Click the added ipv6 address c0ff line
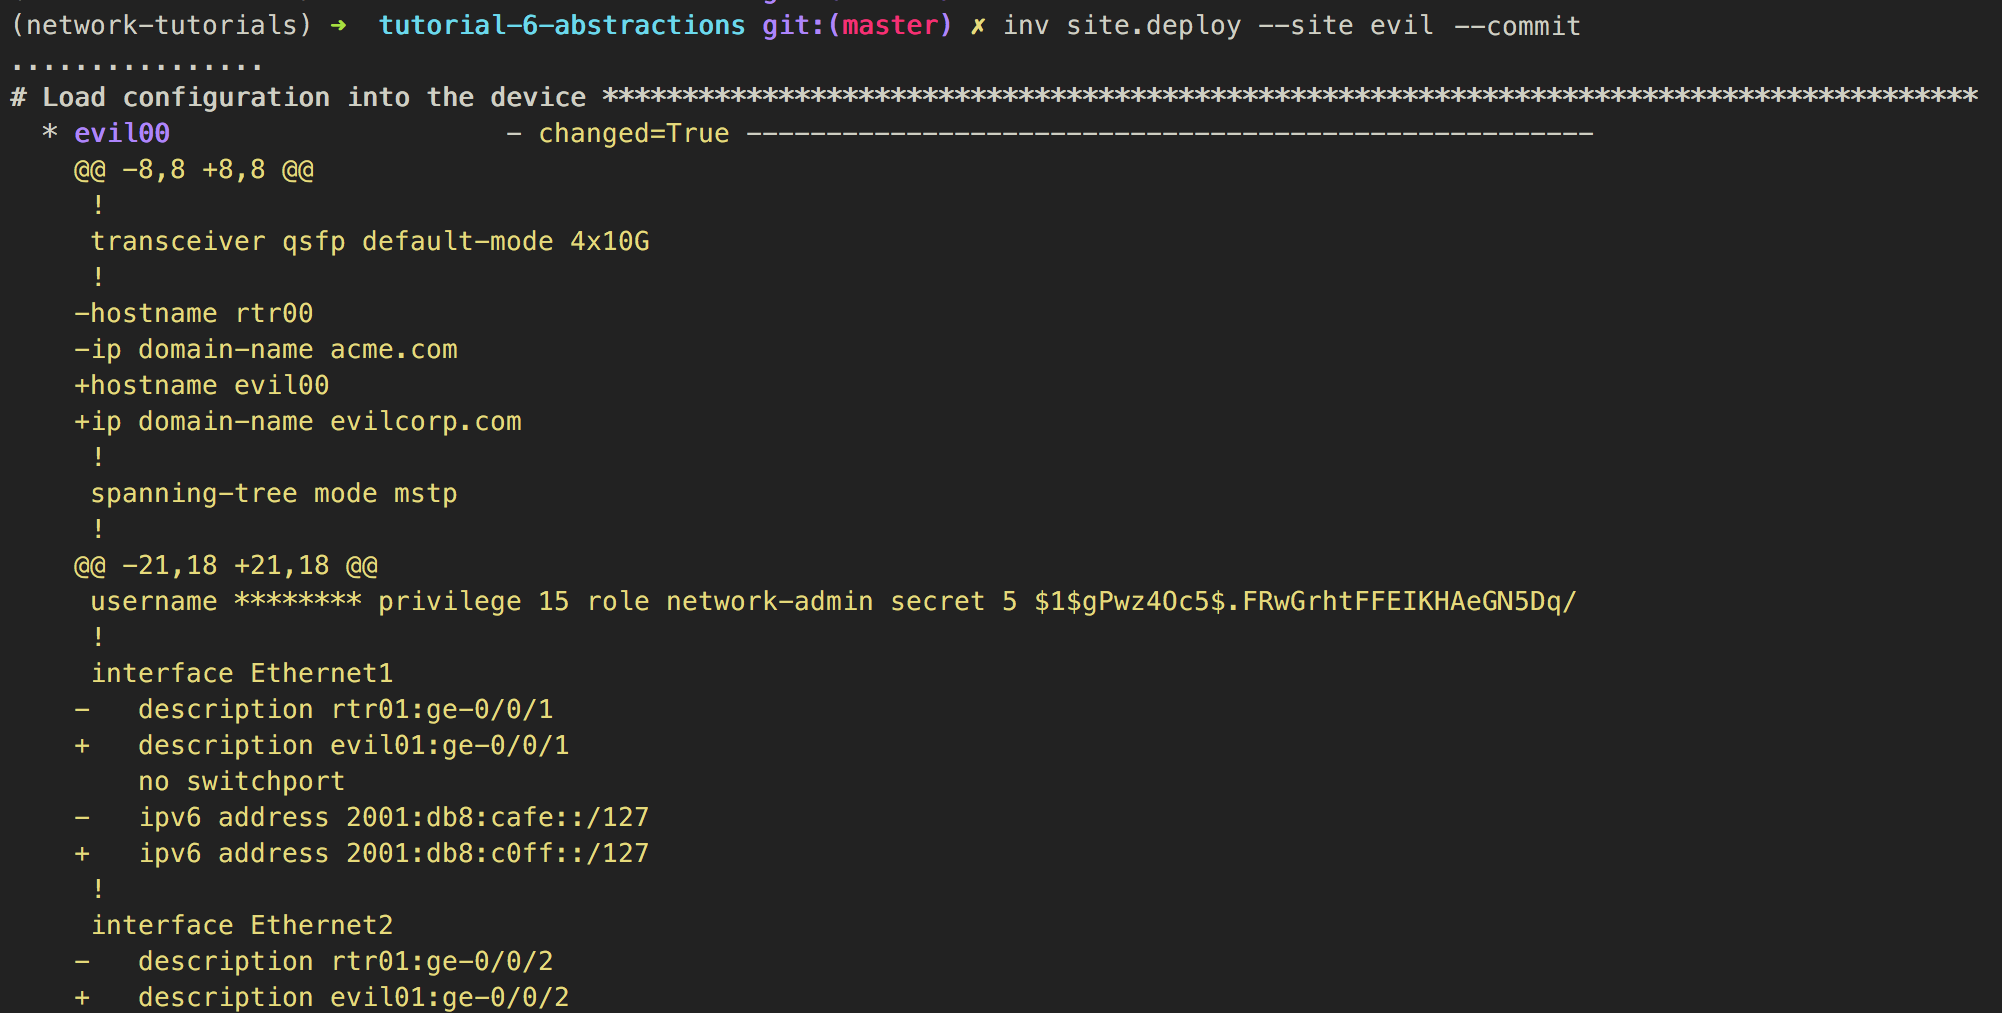 click(x=362, y=853)
